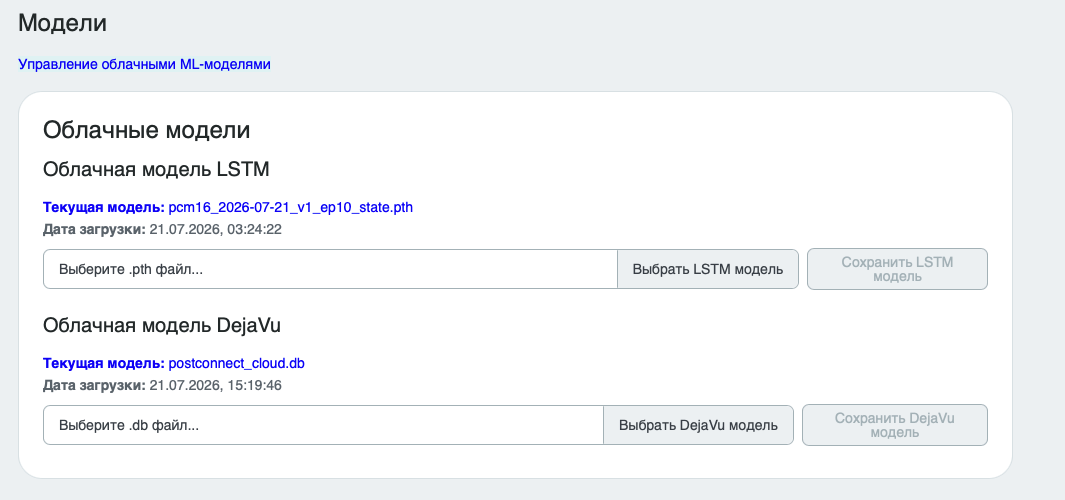Viewport: 1065px width, 500px height.
Task: Click the LSTM Дата загрузки label
Action: tap(94, 230)
